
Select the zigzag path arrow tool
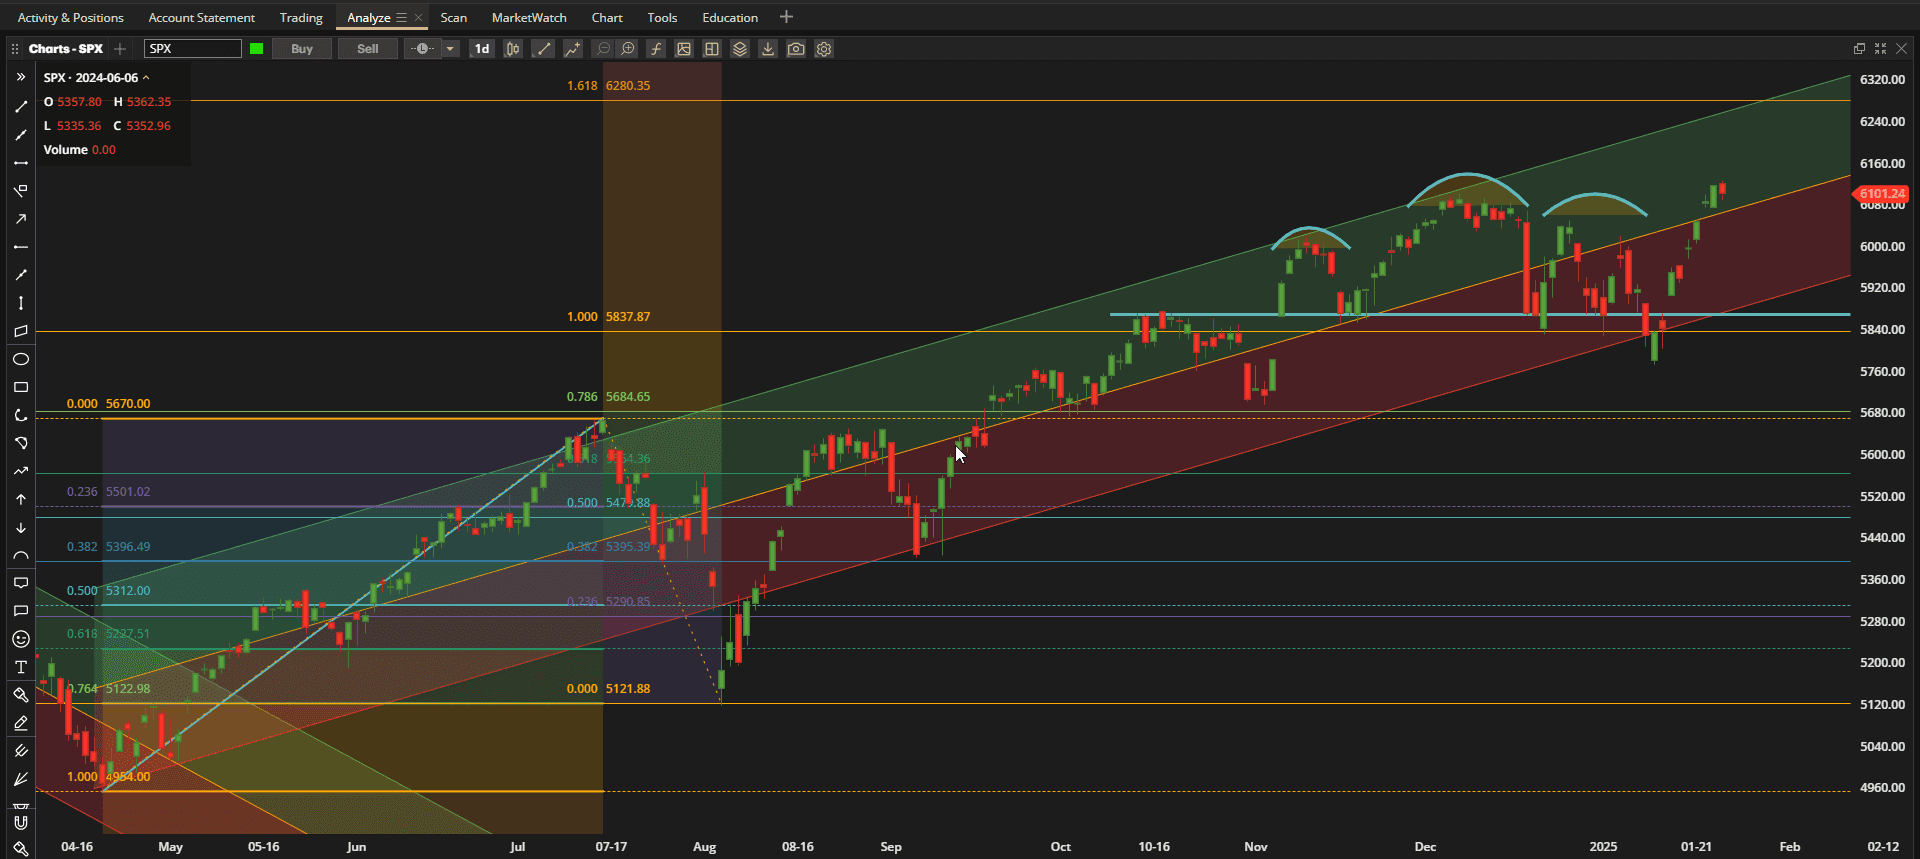(21, 471)
